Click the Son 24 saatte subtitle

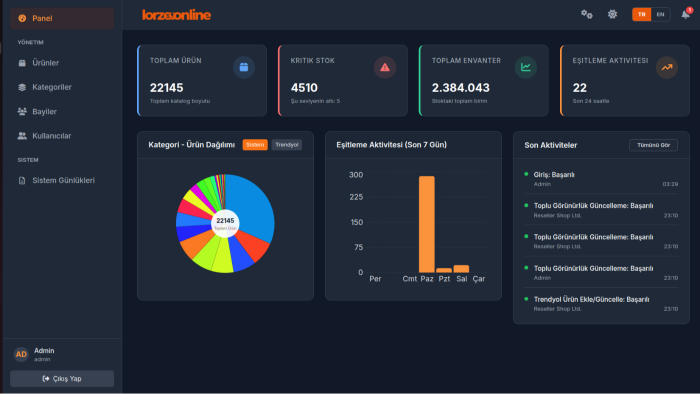tap(591, 101)
